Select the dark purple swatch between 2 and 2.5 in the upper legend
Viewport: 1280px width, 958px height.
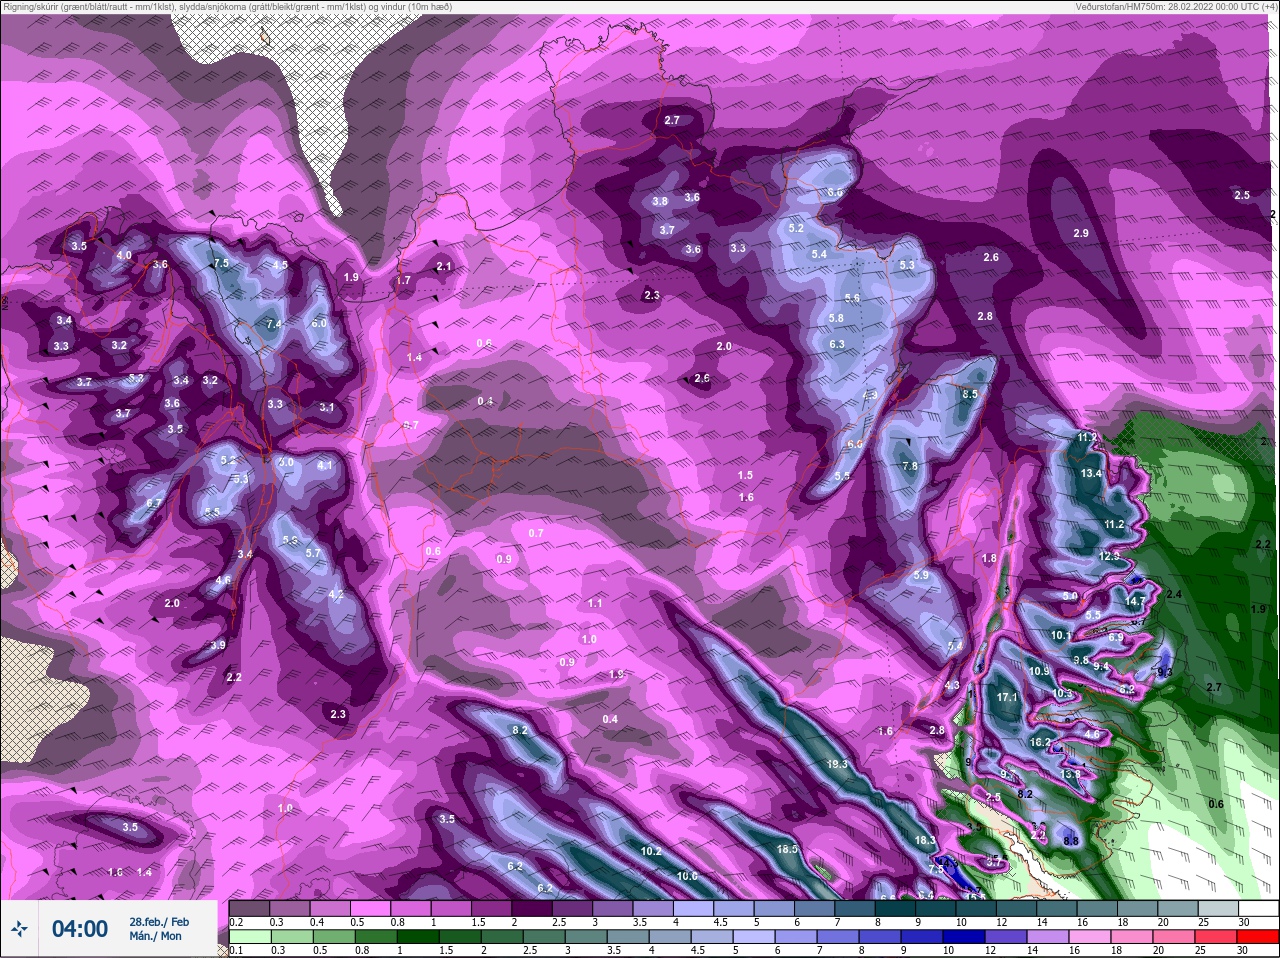tap(533, 908)
